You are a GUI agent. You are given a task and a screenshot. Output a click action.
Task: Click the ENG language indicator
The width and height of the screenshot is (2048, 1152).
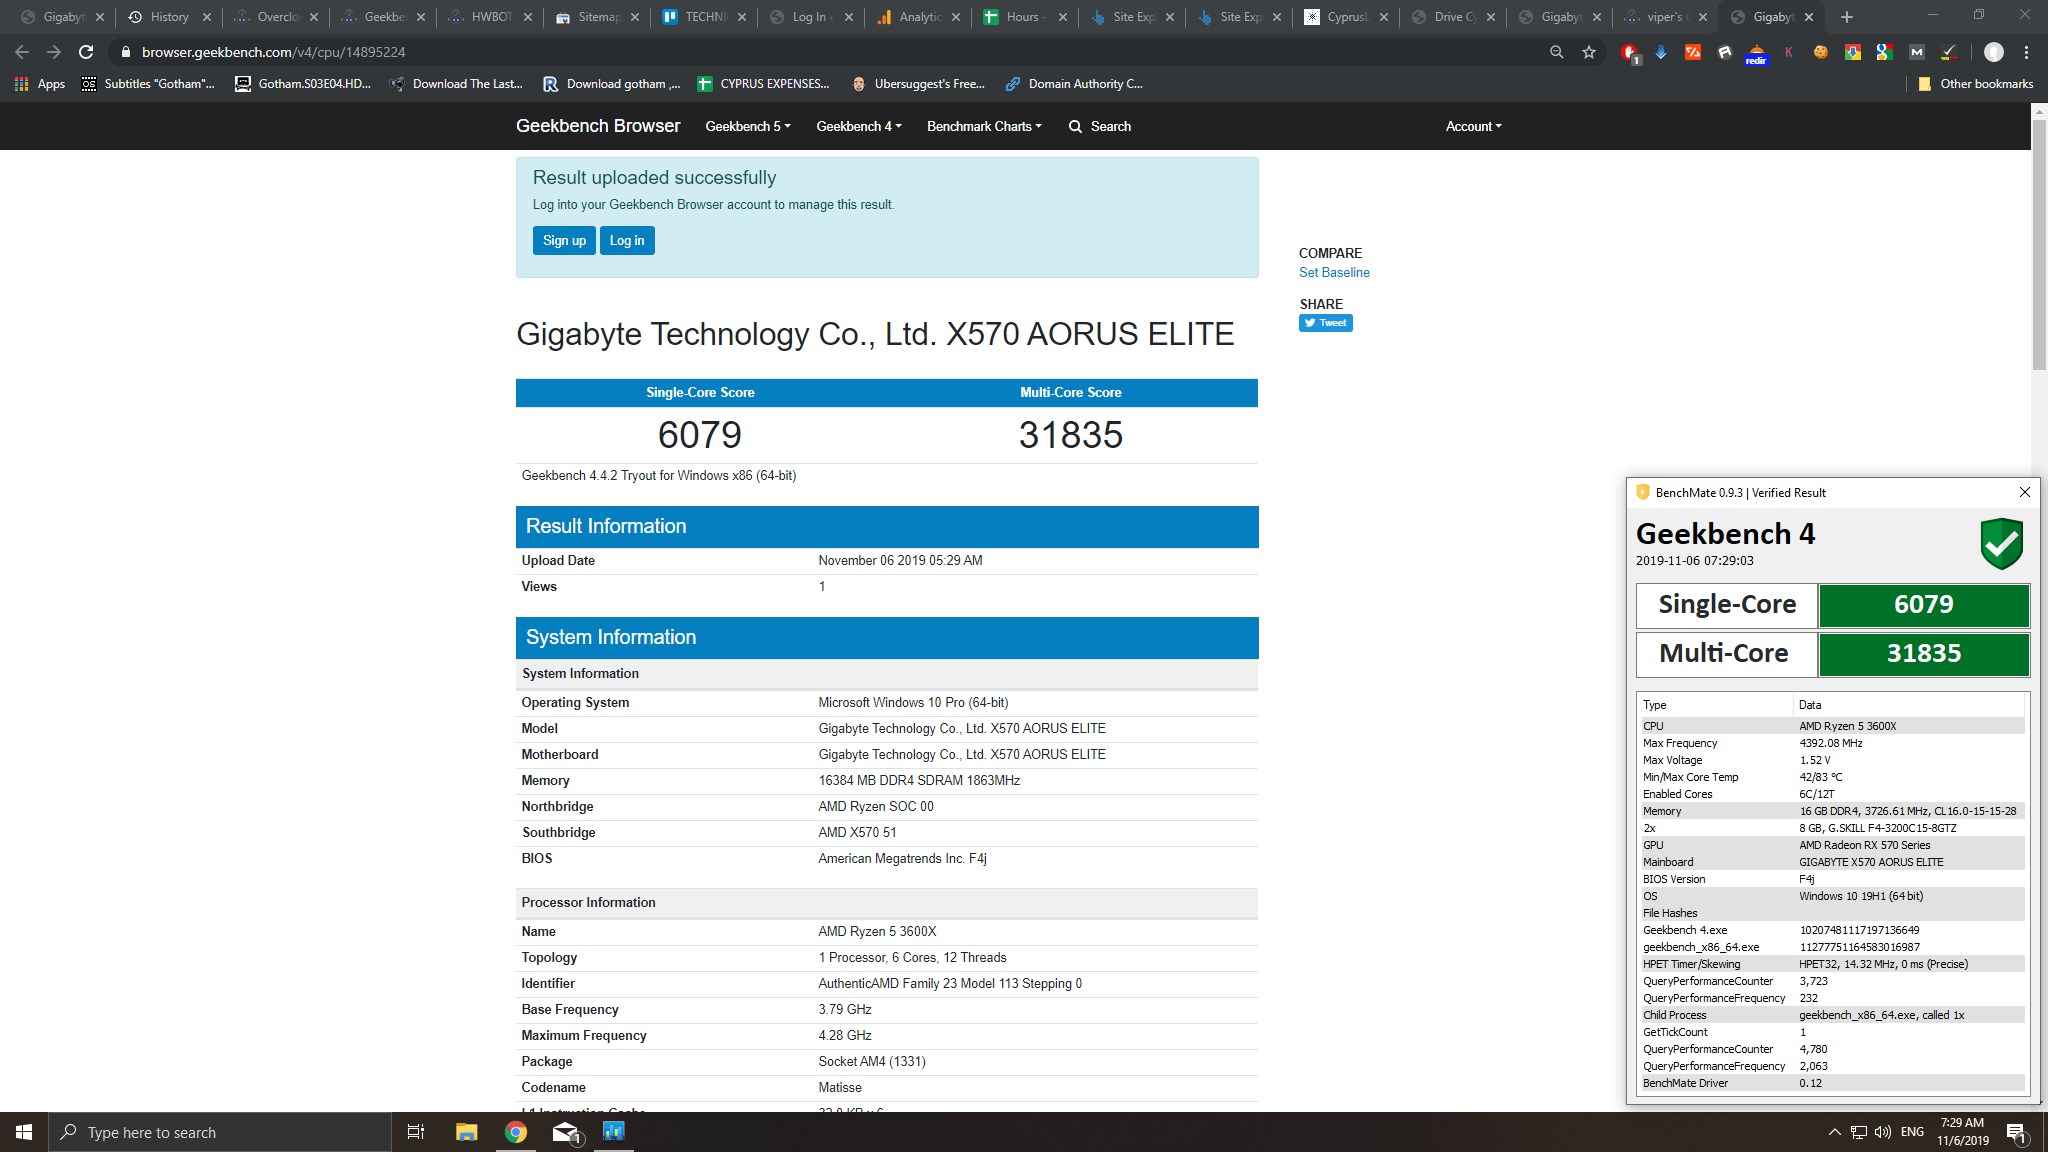1912,1132
